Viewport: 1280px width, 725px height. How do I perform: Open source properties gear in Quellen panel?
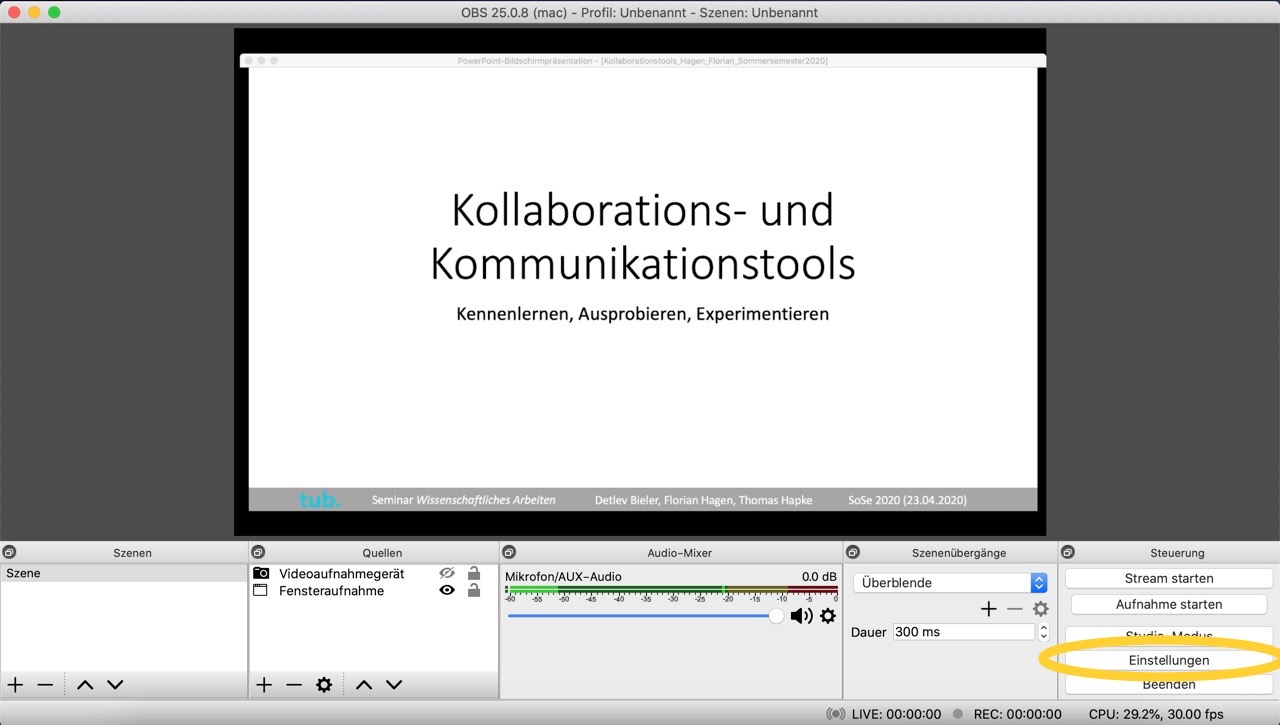point(324,685)
